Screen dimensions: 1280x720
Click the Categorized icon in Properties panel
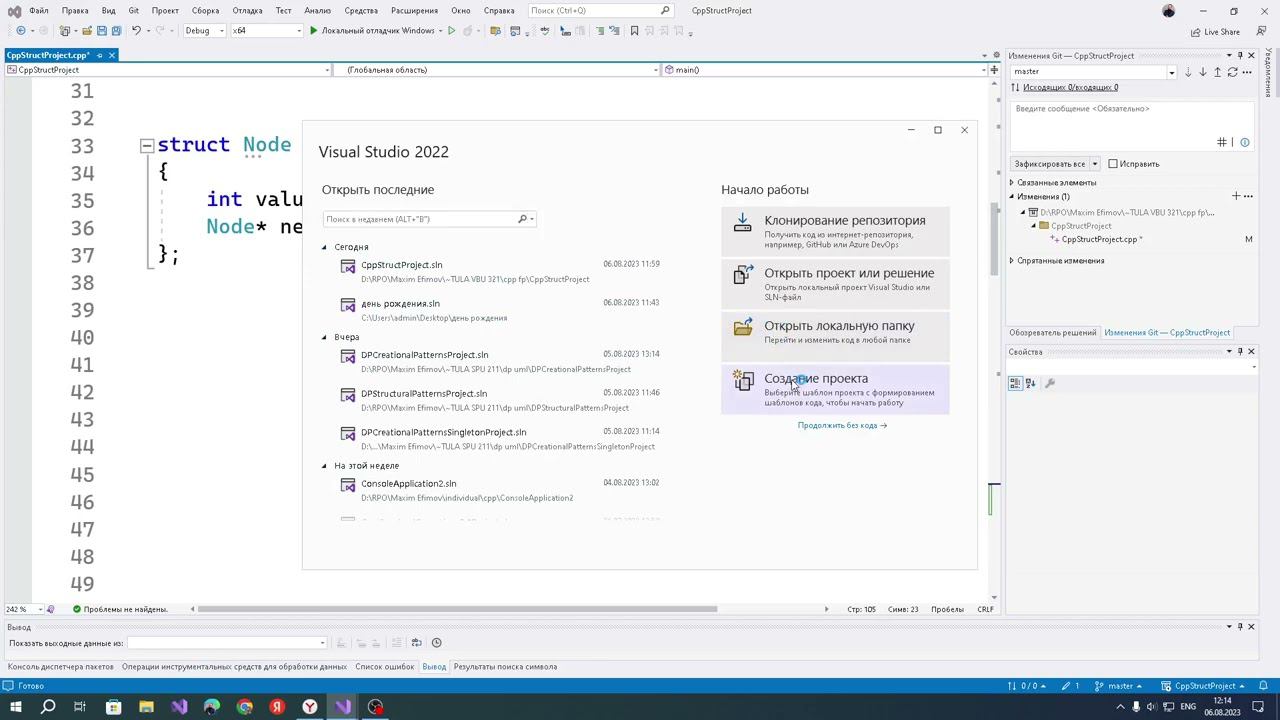pyautogui.click(x=1015, y=383)
